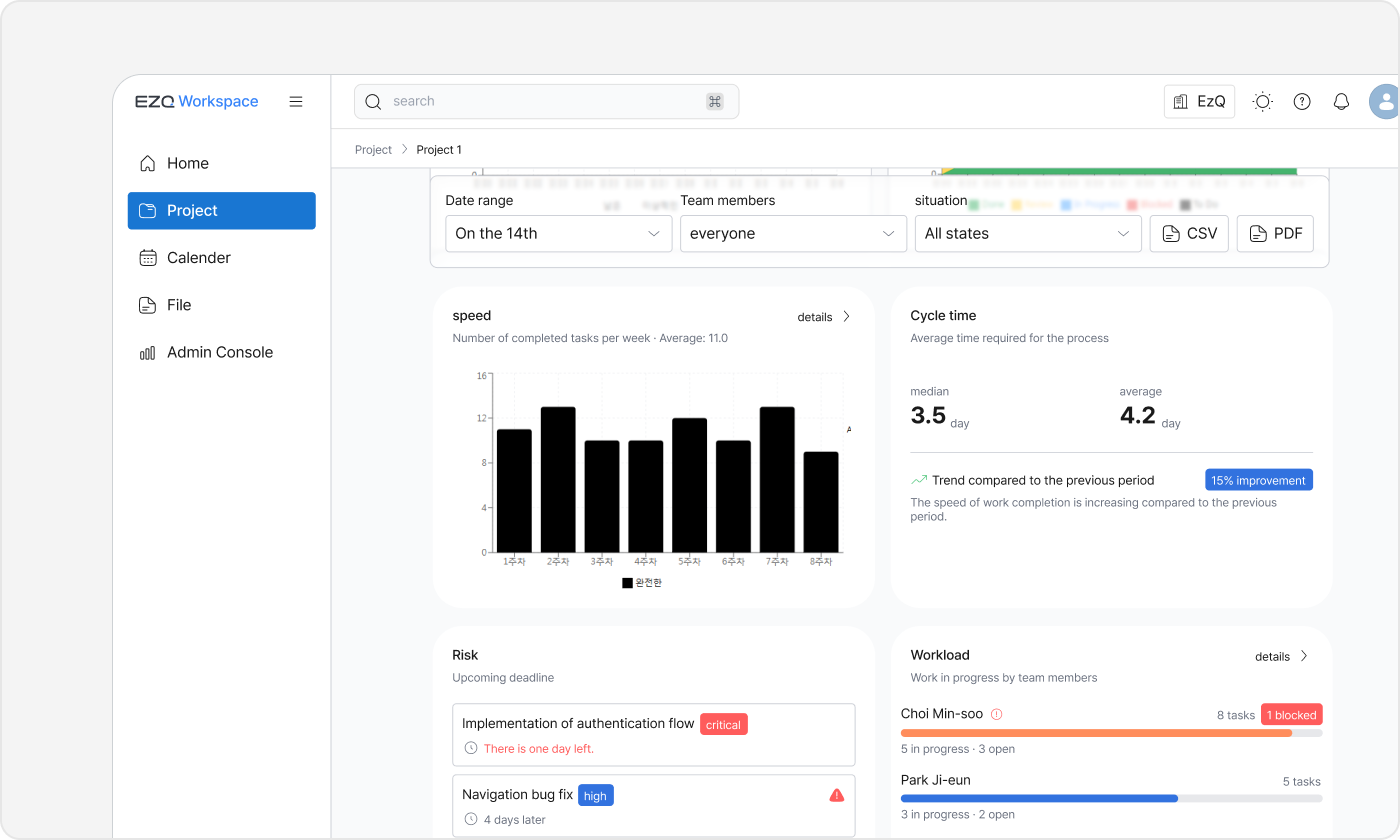This screenshot has height=840, width=1400.
Task: Open File in sidebar
Action: (x=222, y=305)
